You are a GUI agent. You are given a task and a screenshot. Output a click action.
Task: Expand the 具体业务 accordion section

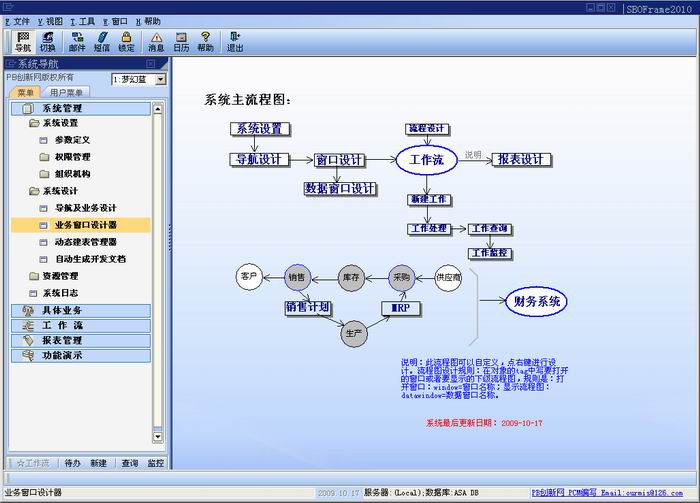[x=81, y=311]
